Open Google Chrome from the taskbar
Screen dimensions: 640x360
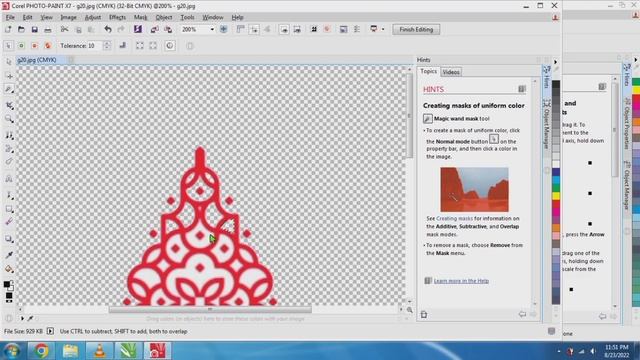pos(41,351)
